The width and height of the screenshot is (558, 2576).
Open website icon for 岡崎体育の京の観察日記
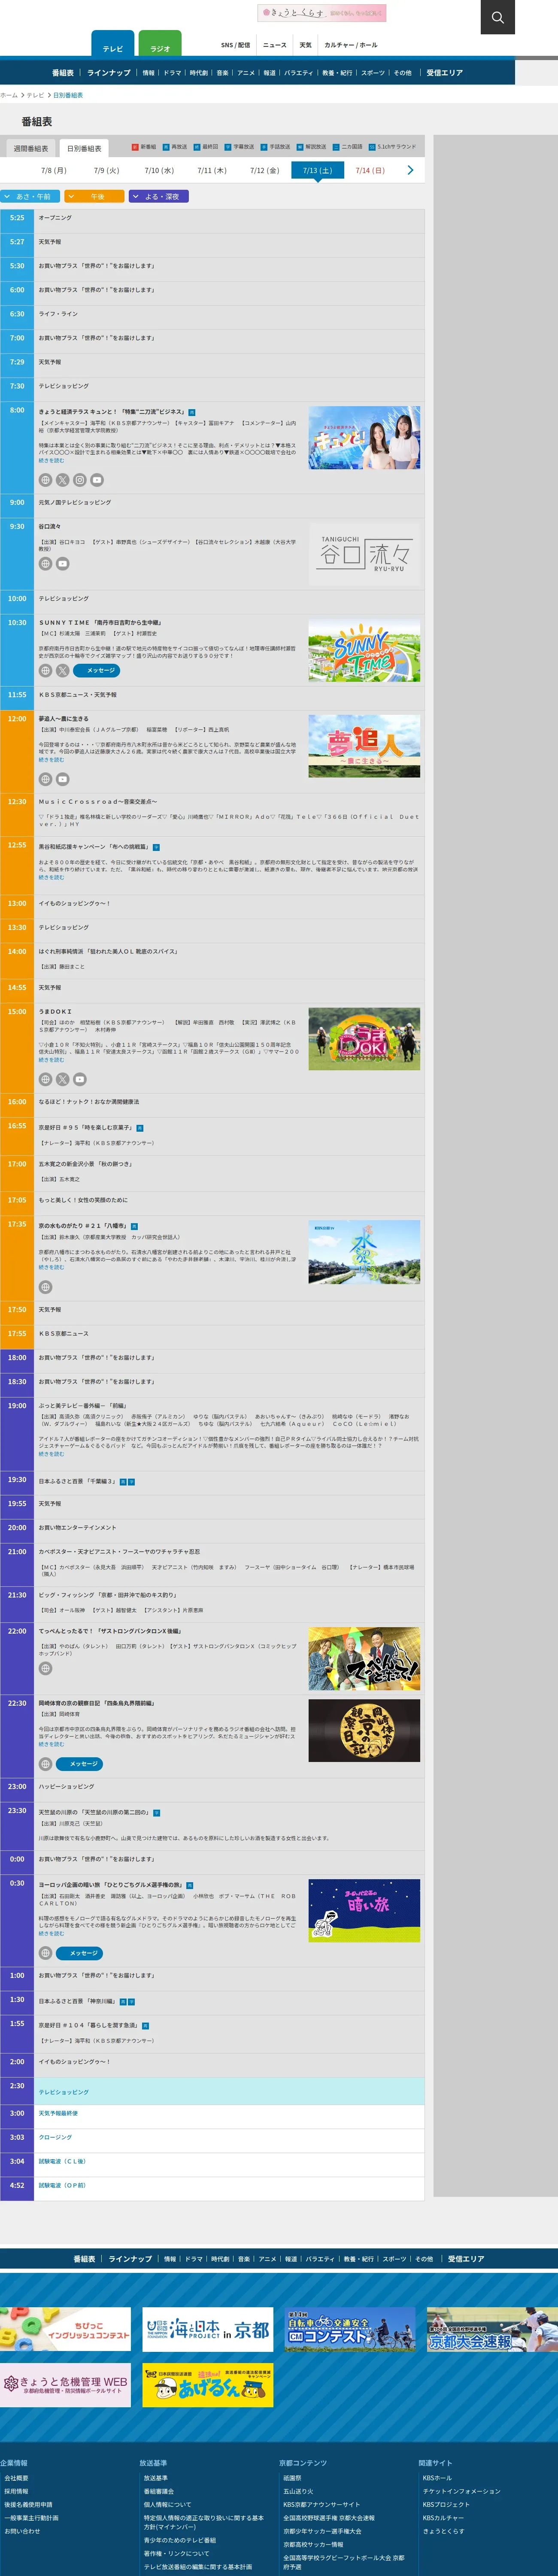pyautogui.click(x=45, y=1764)
